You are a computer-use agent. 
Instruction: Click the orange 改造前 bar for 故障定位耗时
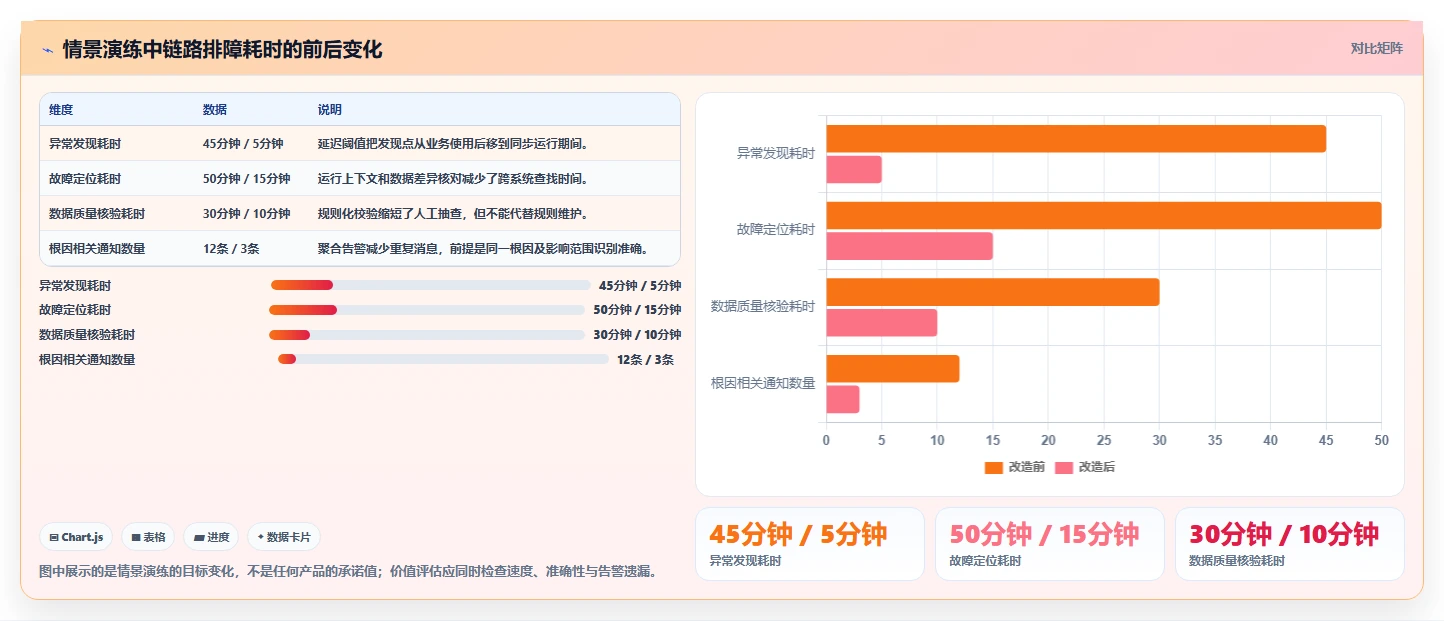pyautogui.click(x=1104, y=215)
